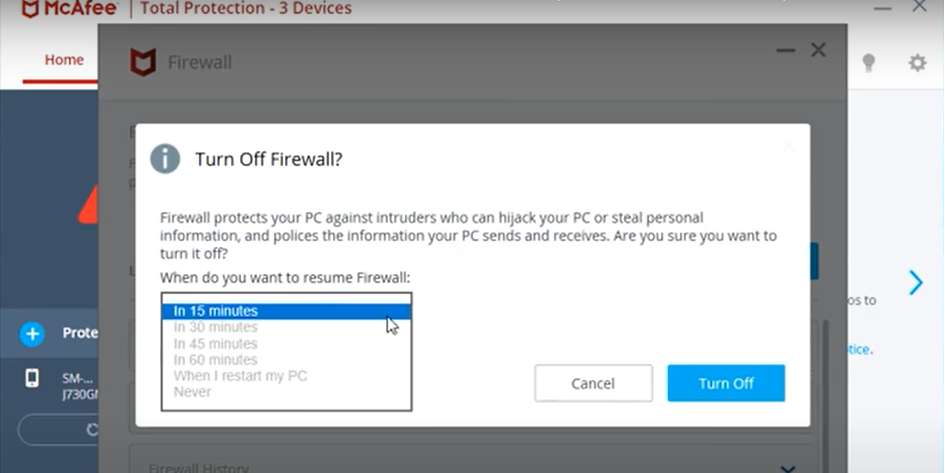Screen dimensions: 945x473
Task: Click the right arrow chevron on the panel
Action: tap(915, 283)
